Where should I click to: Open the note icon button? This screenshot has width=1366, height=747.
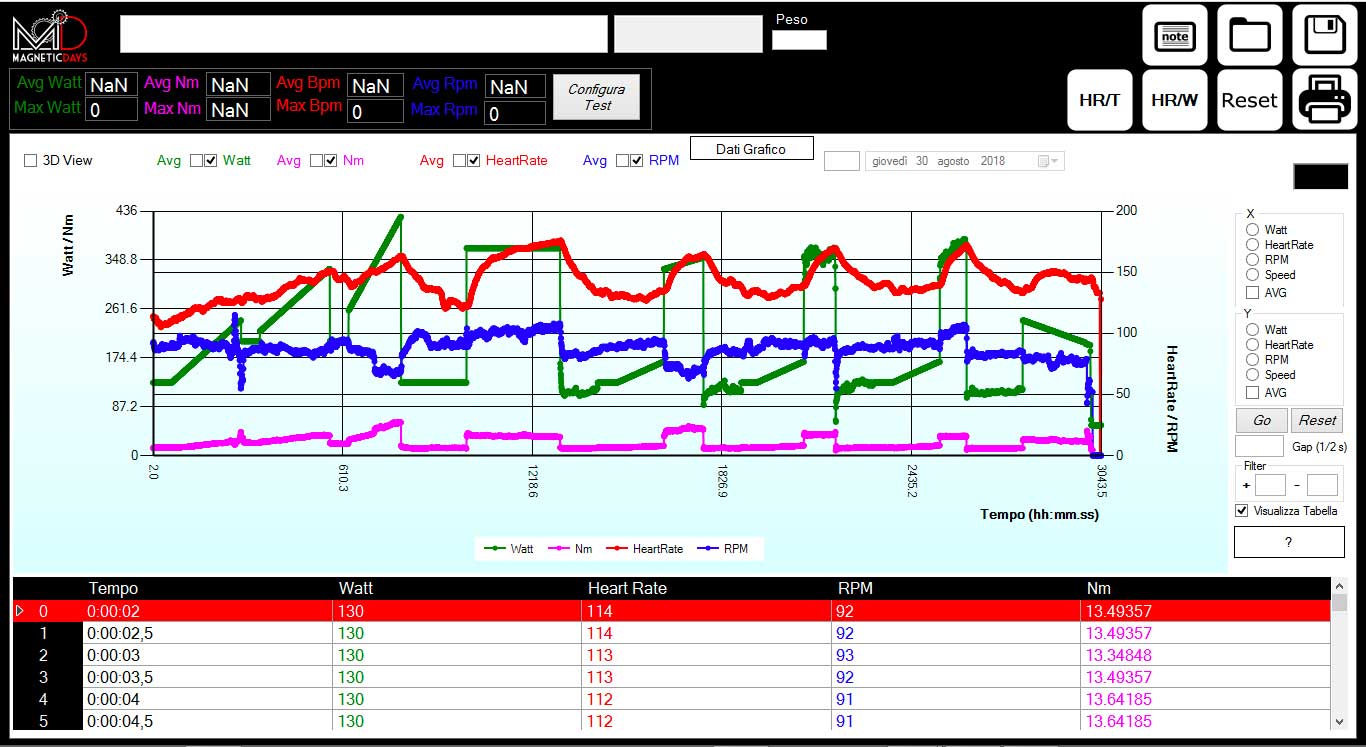1175,36
